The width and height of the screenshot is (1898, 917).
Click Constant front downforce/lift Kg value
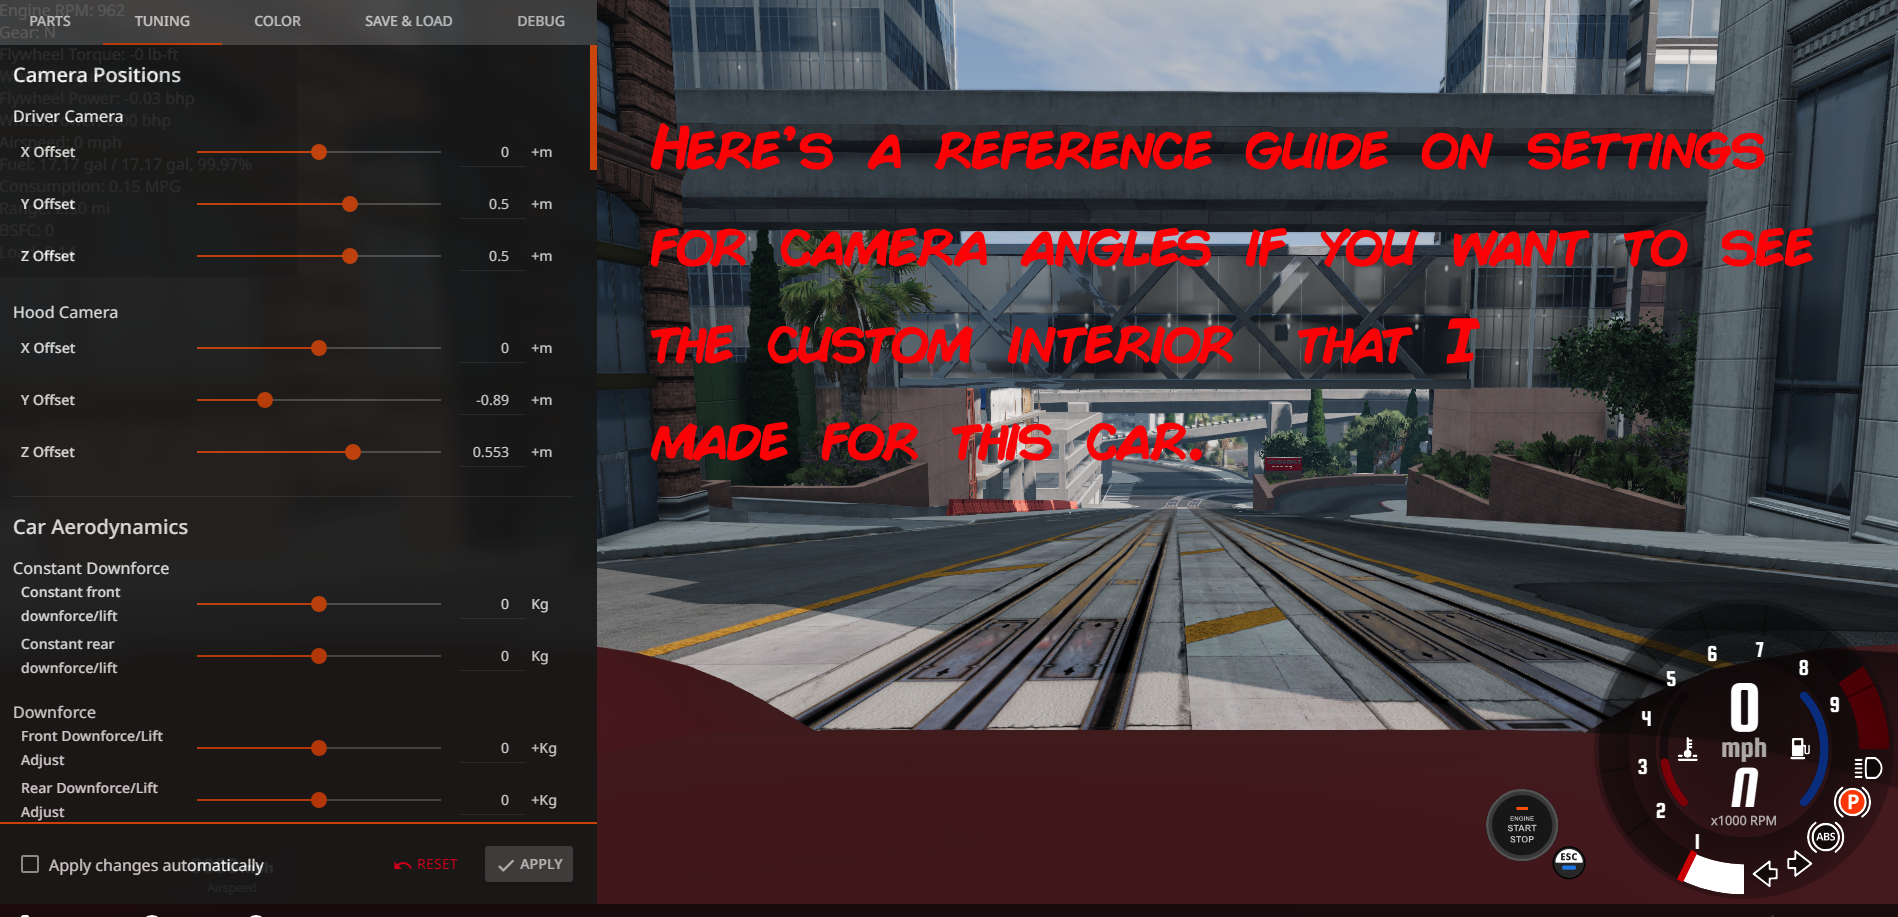pyautogui.click(x=491, y=604)
